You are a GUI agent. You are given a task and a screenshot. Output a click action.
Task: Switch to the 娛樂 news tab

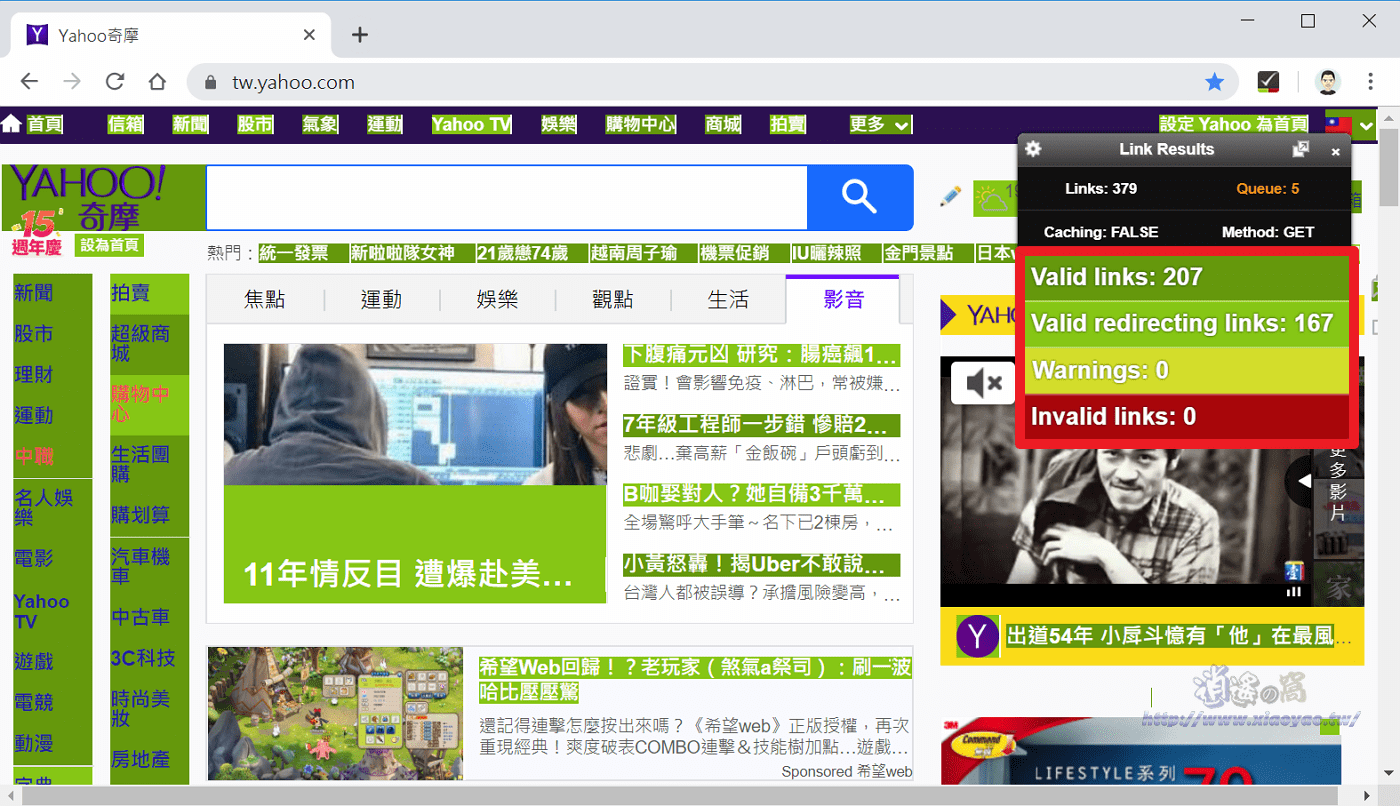pos(497,299)
